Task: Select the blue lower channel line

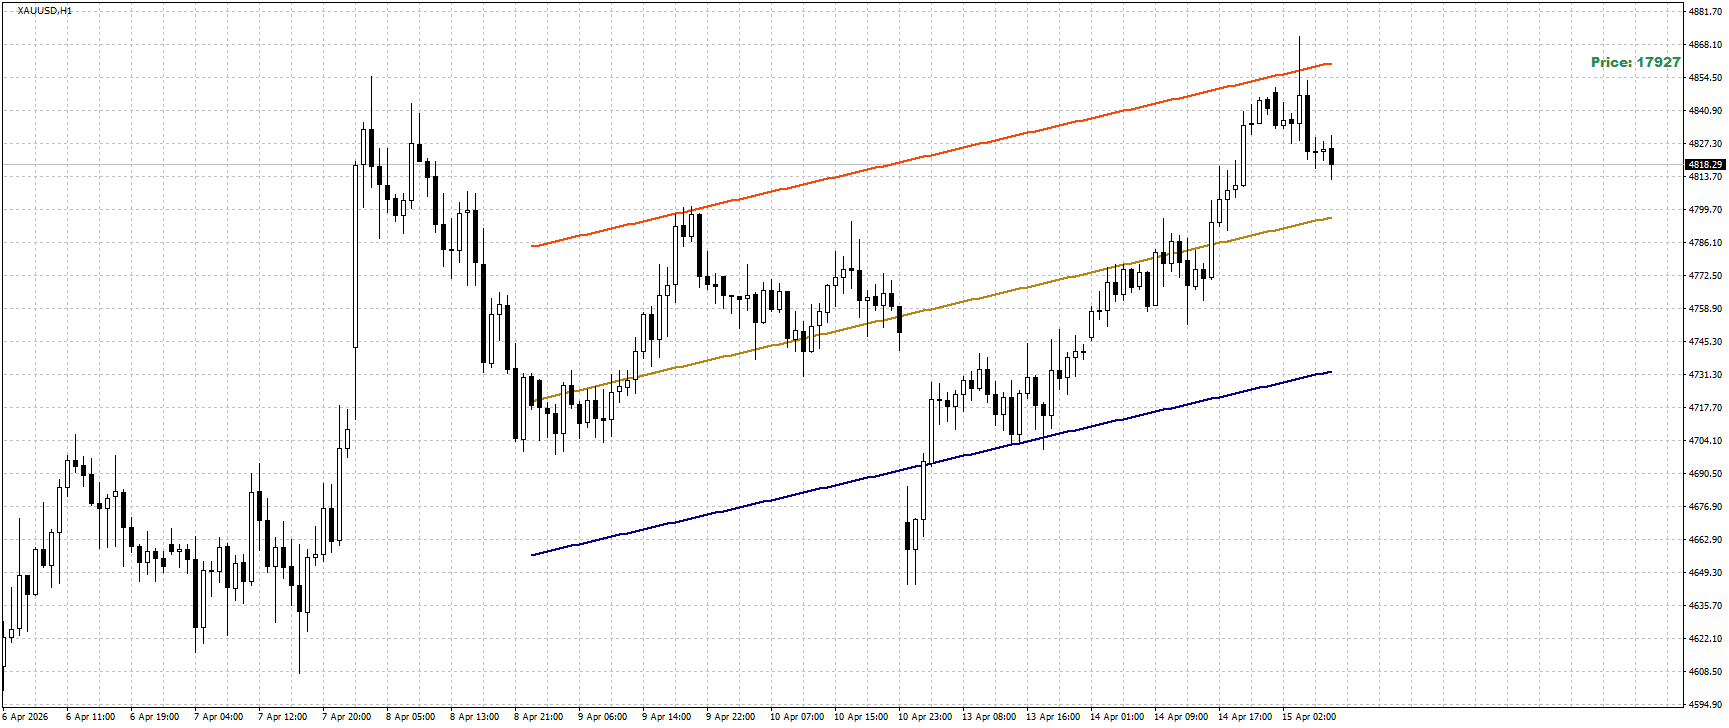Action: (x=931, y=464)
